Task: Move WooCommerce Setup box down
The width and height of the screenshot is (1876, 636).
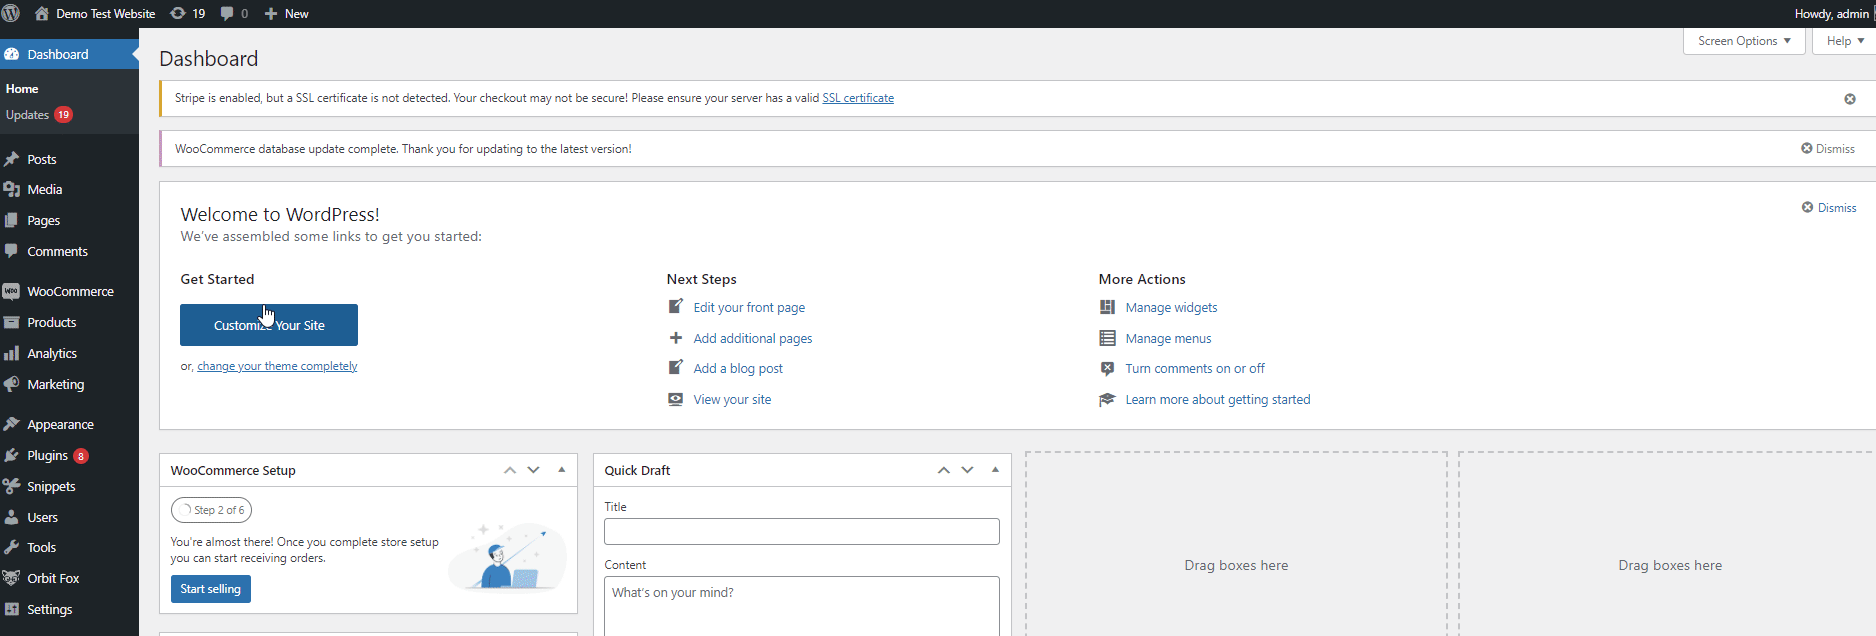Action: coord(534,470)
